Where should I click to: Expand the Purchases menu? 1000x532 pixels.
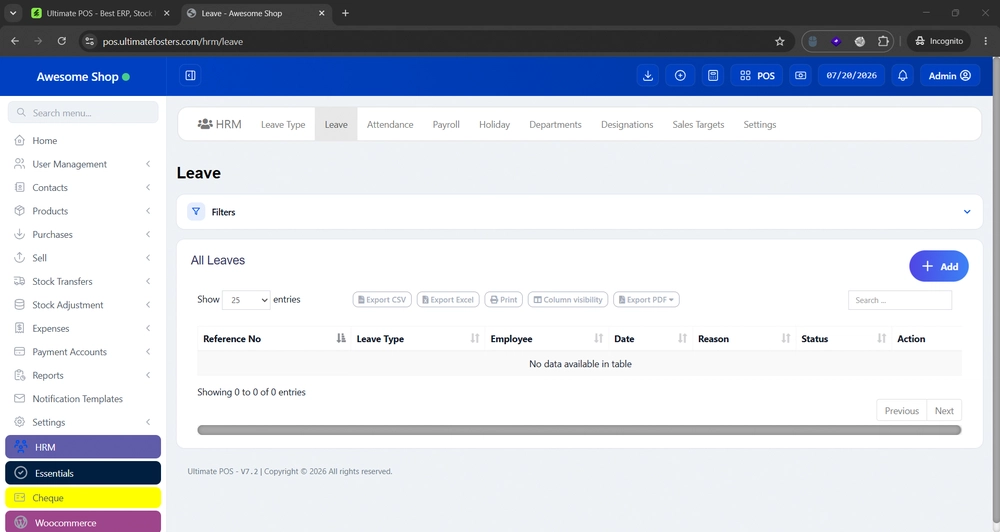coord(83,234)
